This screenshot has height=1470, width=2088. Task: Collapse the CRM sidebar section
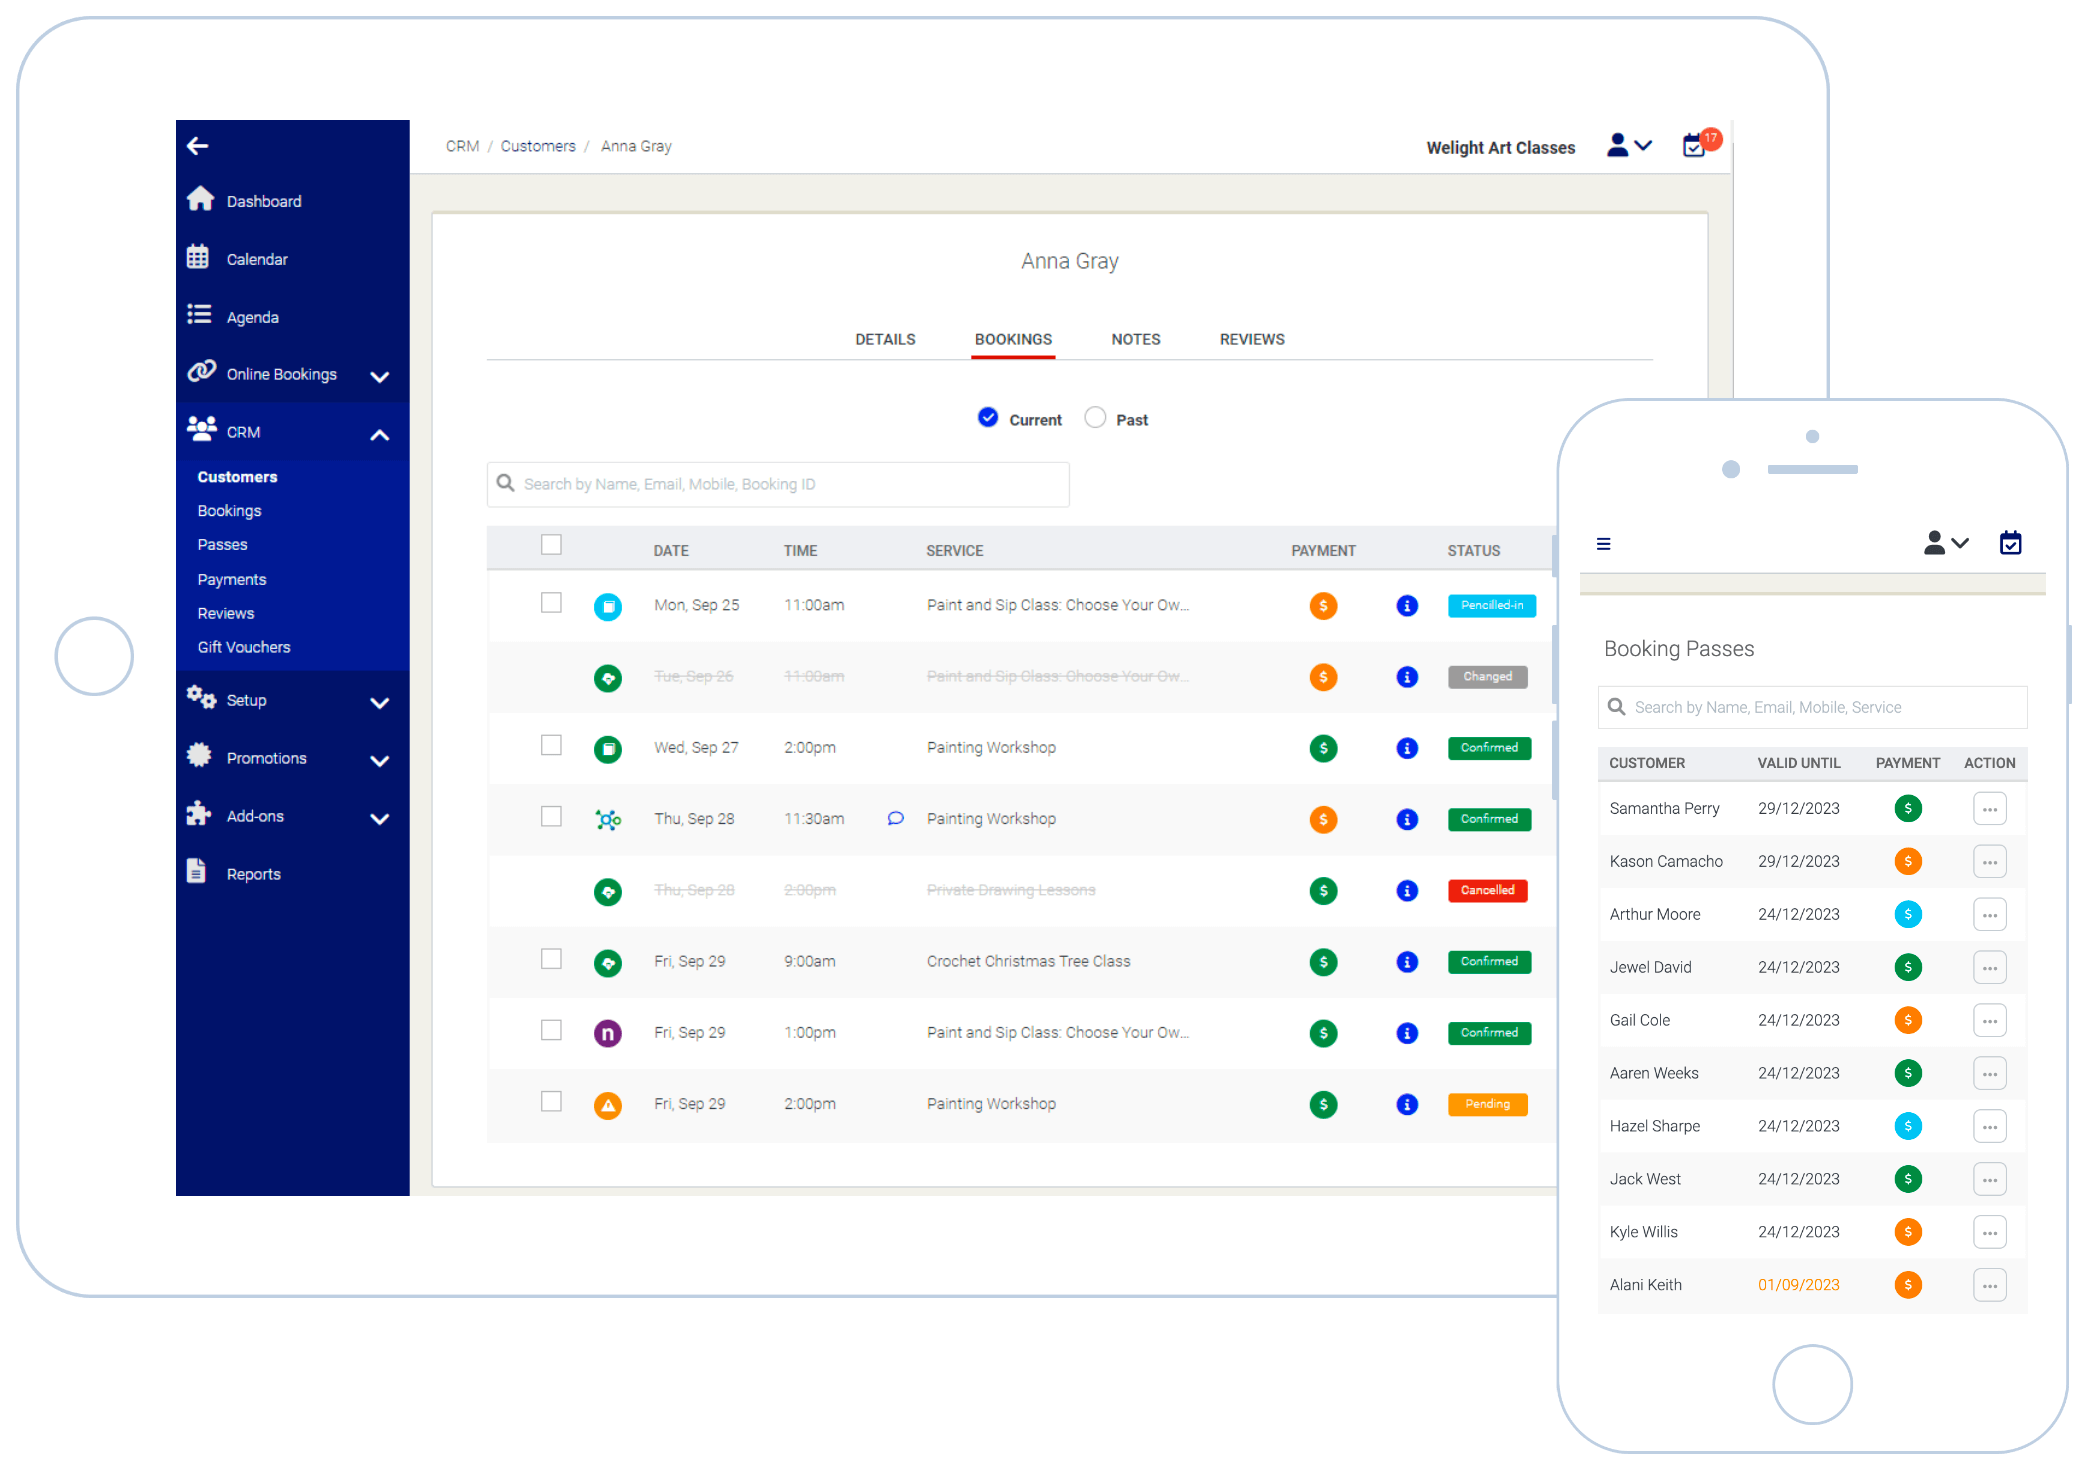click(x=379, y=434)
